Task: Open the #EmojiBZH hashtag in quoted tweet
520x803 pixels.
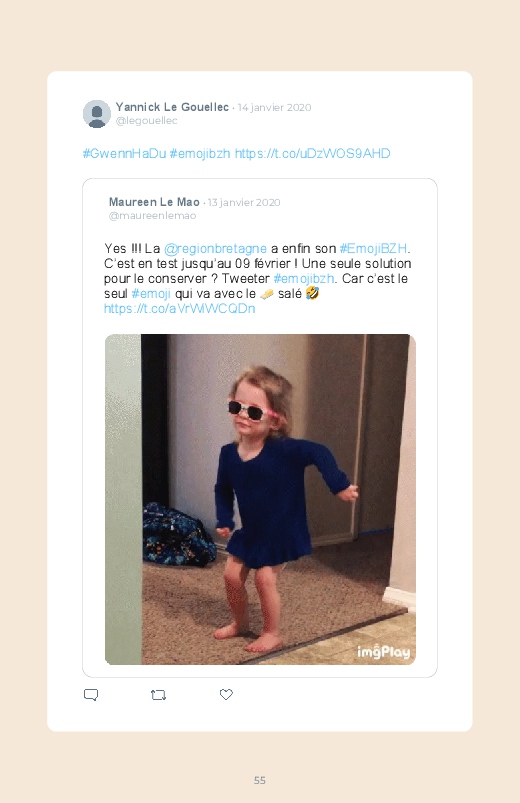Action: [373, 248]
